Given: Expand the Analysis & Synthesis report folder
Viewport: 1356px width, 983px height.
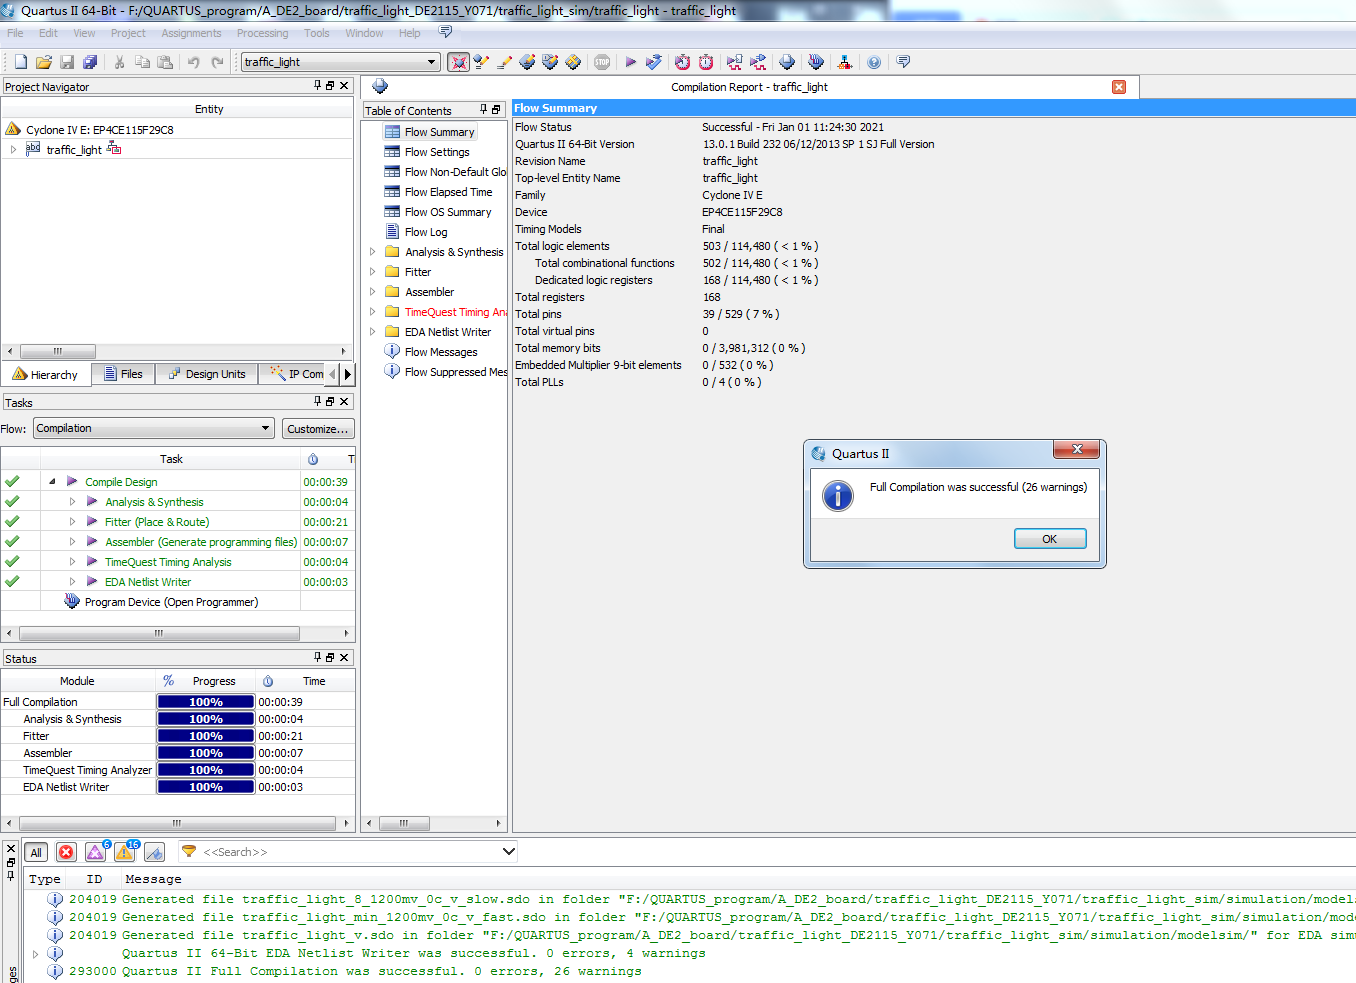Looking at the screenshot, I should tap(373, 252).
